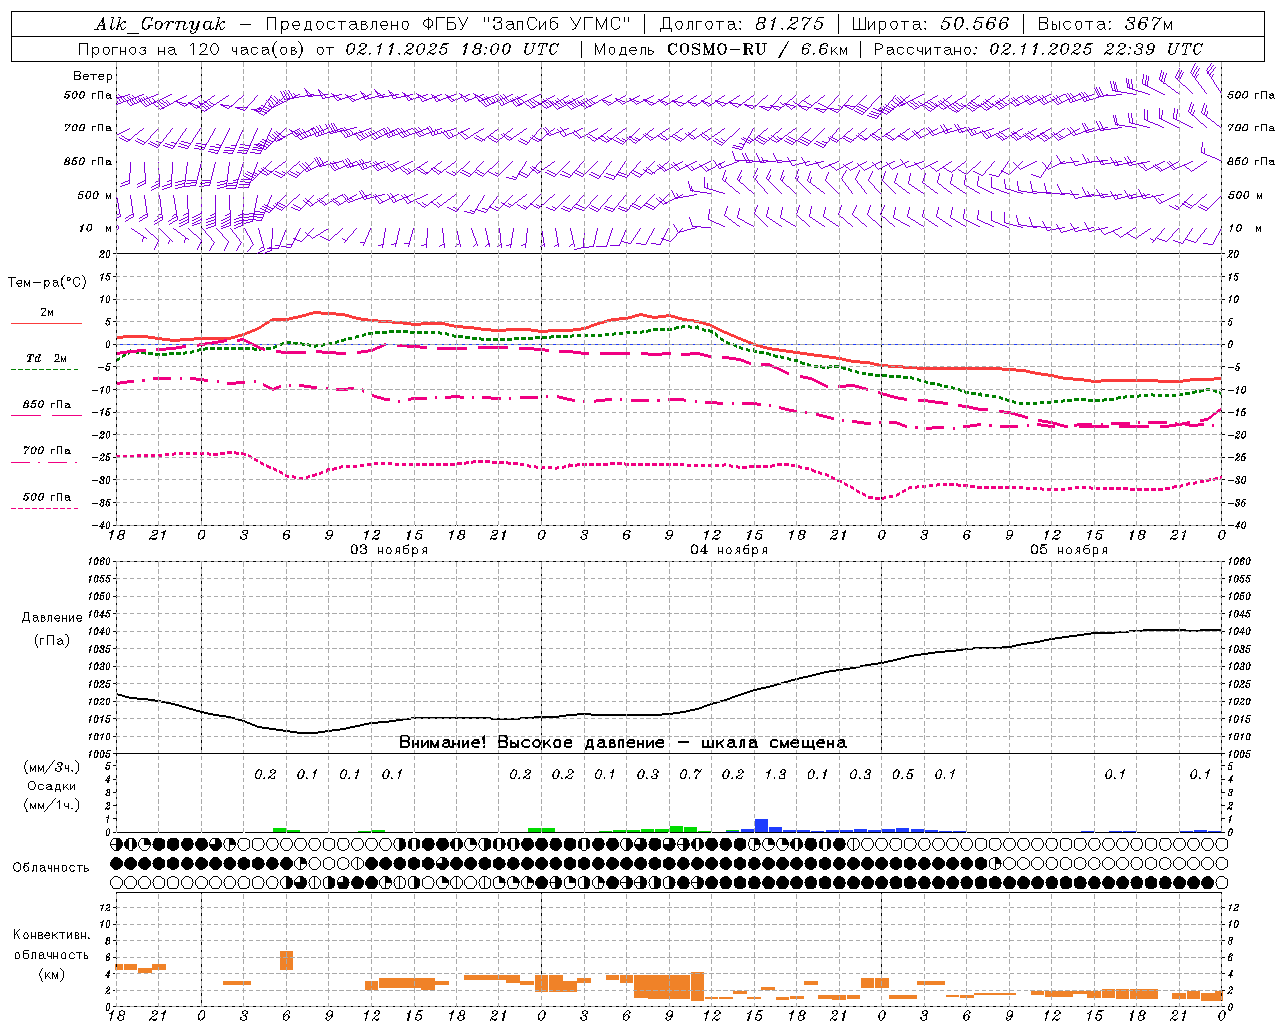Click the Облачность cloudiness label
The image size is (1280, 1024).
click(51, 867)
